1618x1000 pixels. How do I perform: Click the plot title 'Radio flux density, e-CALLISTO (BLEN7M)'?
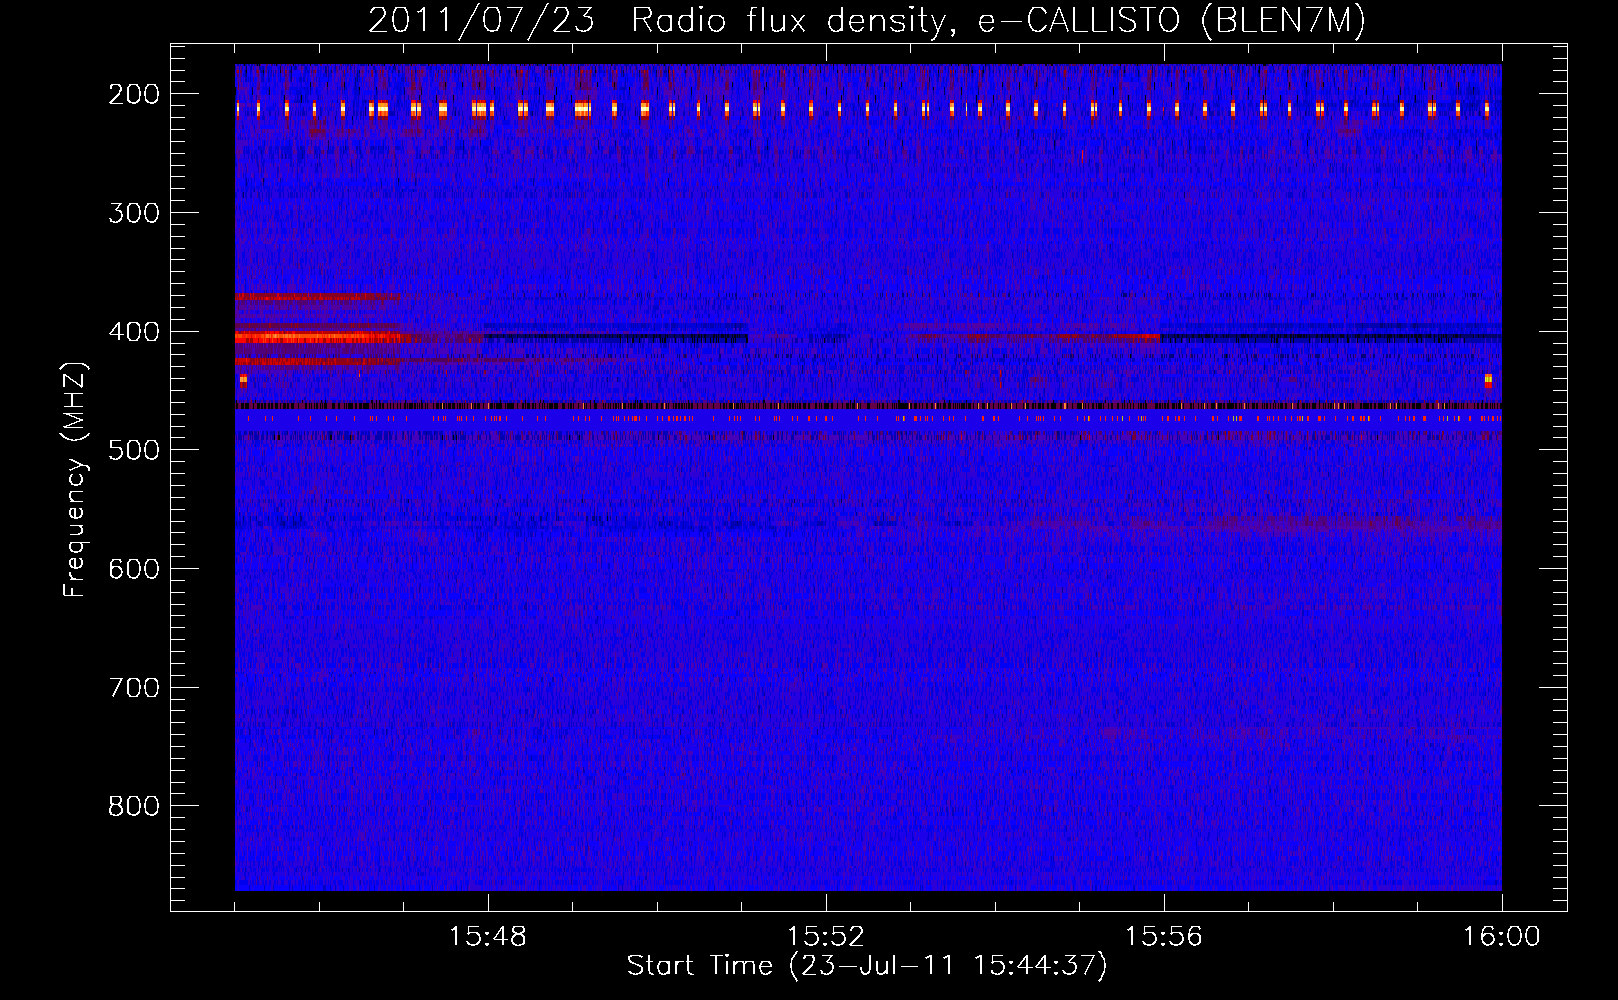coord(998,21)
